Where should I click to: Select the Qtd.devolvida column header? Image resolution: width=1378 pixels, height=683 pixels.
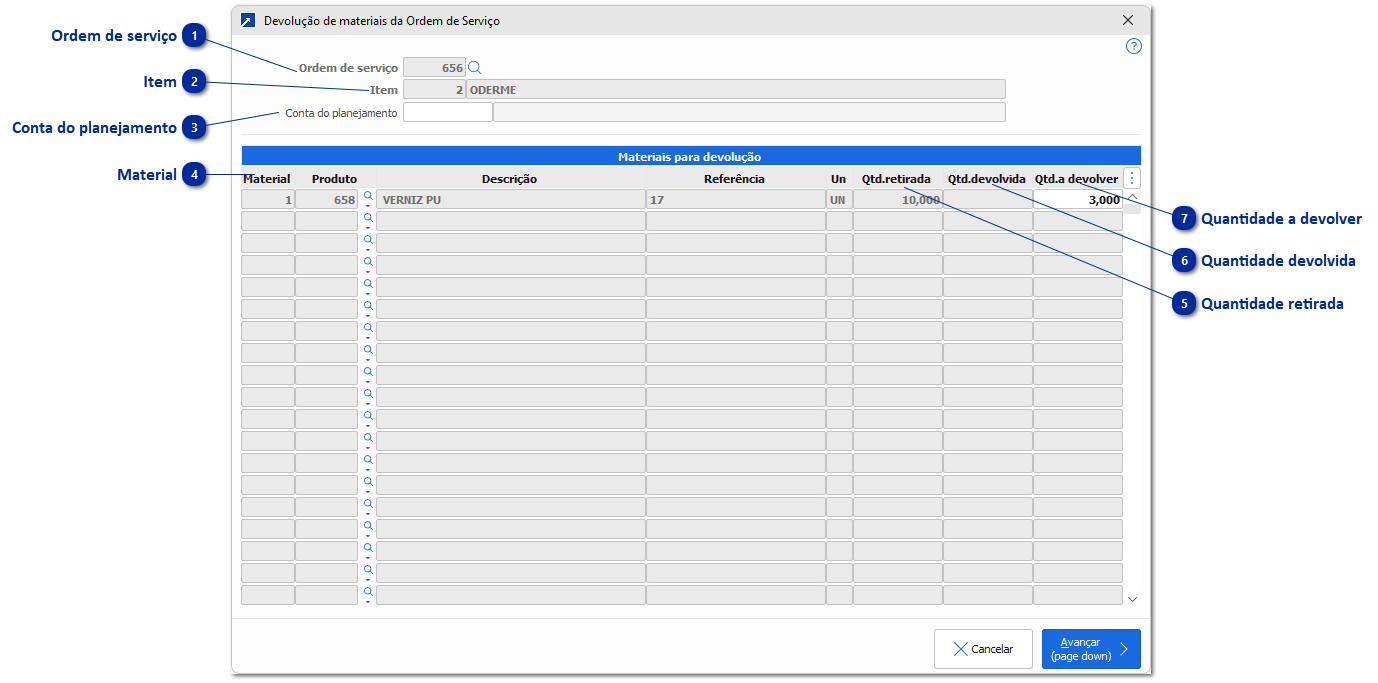[x=987, y=179]
